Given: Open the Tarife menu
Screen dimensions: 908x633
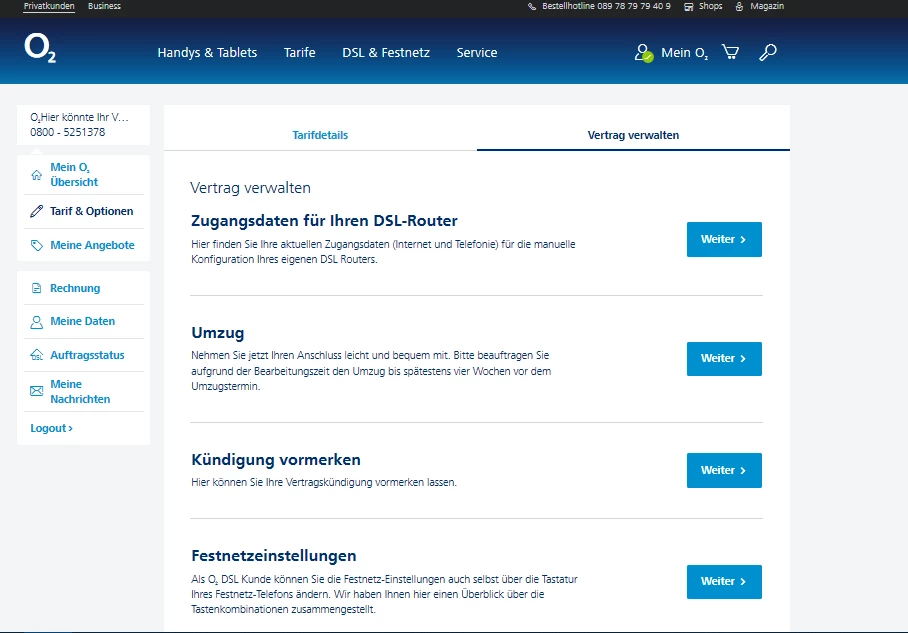Looking at the screenshot, I should coord(299,53).
